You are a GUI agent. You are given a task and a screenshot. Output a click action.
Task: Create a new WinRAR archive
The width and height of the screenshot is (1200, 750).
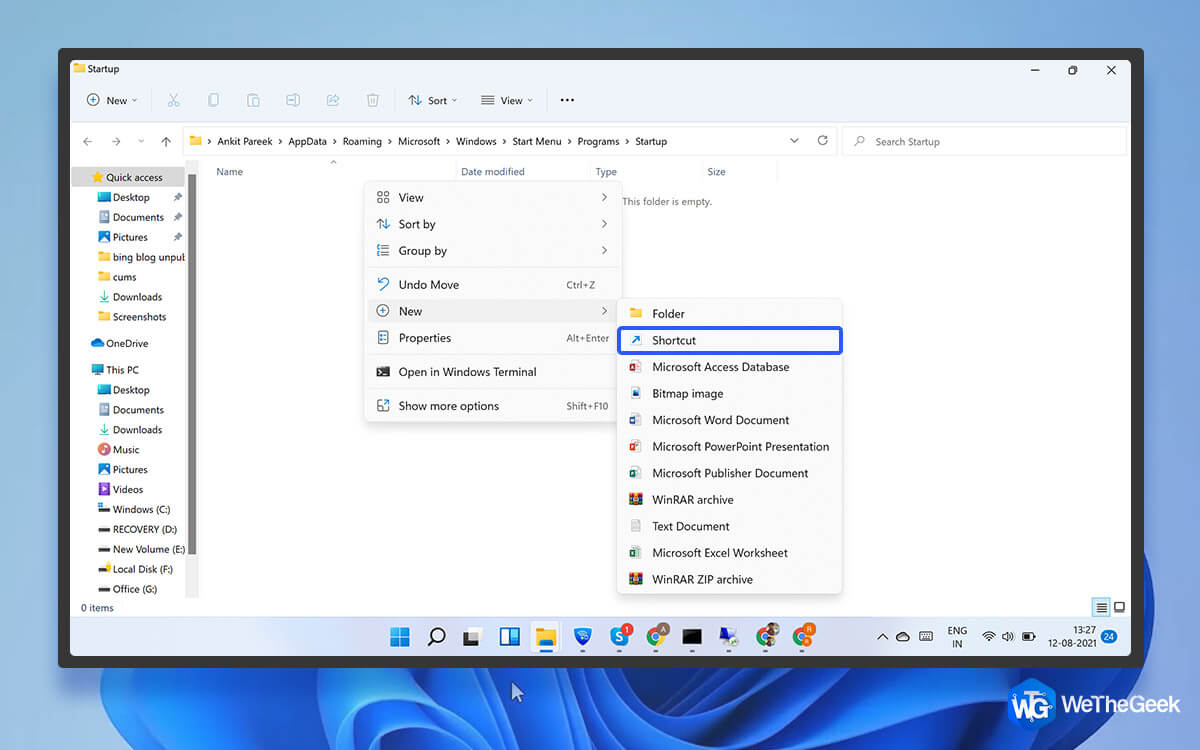[730, 499]
